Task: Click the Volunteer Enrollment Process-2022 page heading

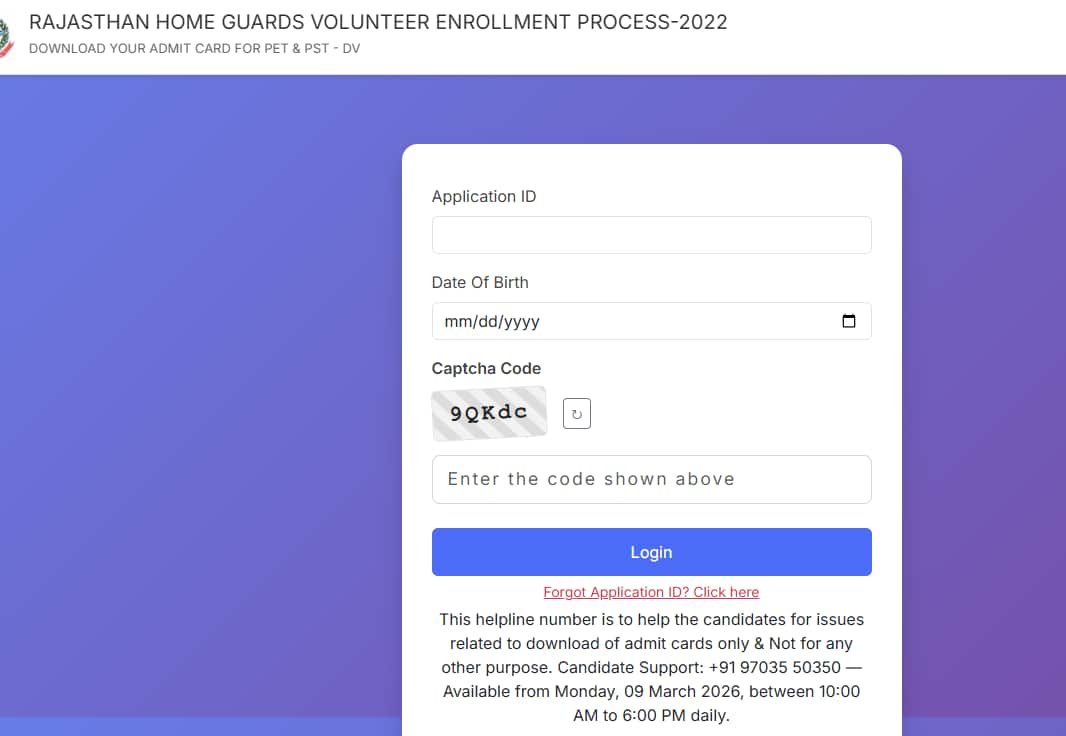Action: pyautogui.click(x=378, y=22)
